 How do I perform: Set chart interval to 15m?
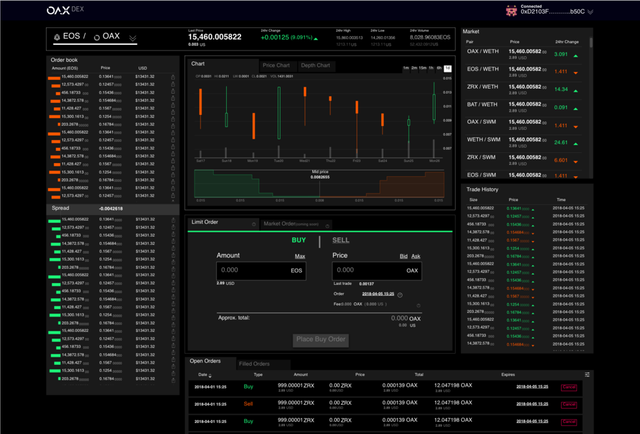422,68
